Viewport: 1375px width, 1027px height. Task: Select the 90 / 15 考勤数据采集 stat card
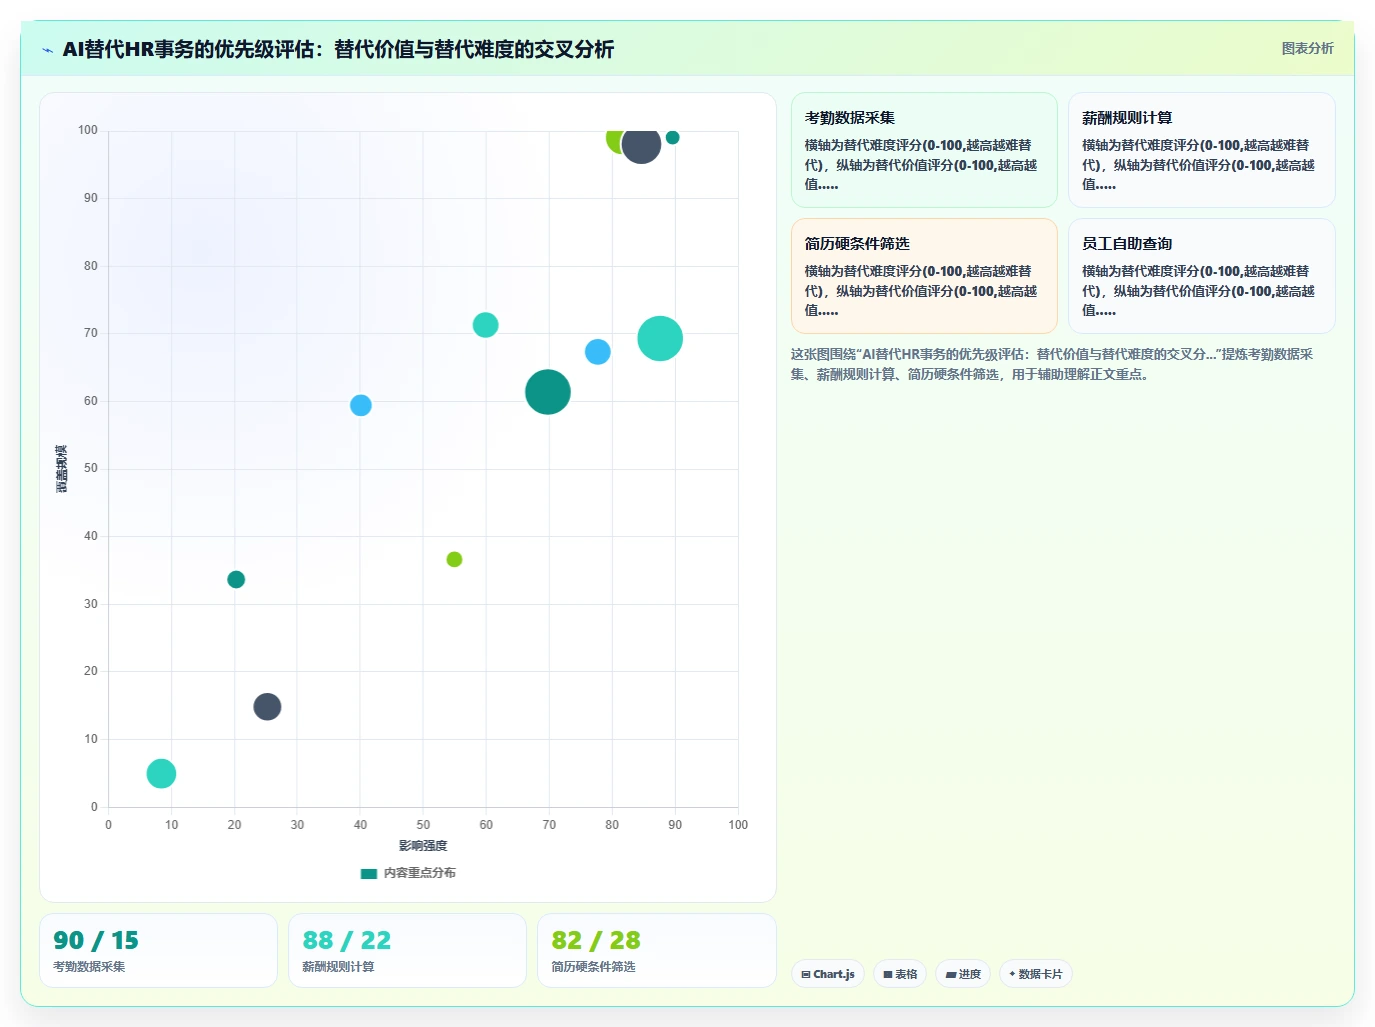click(158, 950)
